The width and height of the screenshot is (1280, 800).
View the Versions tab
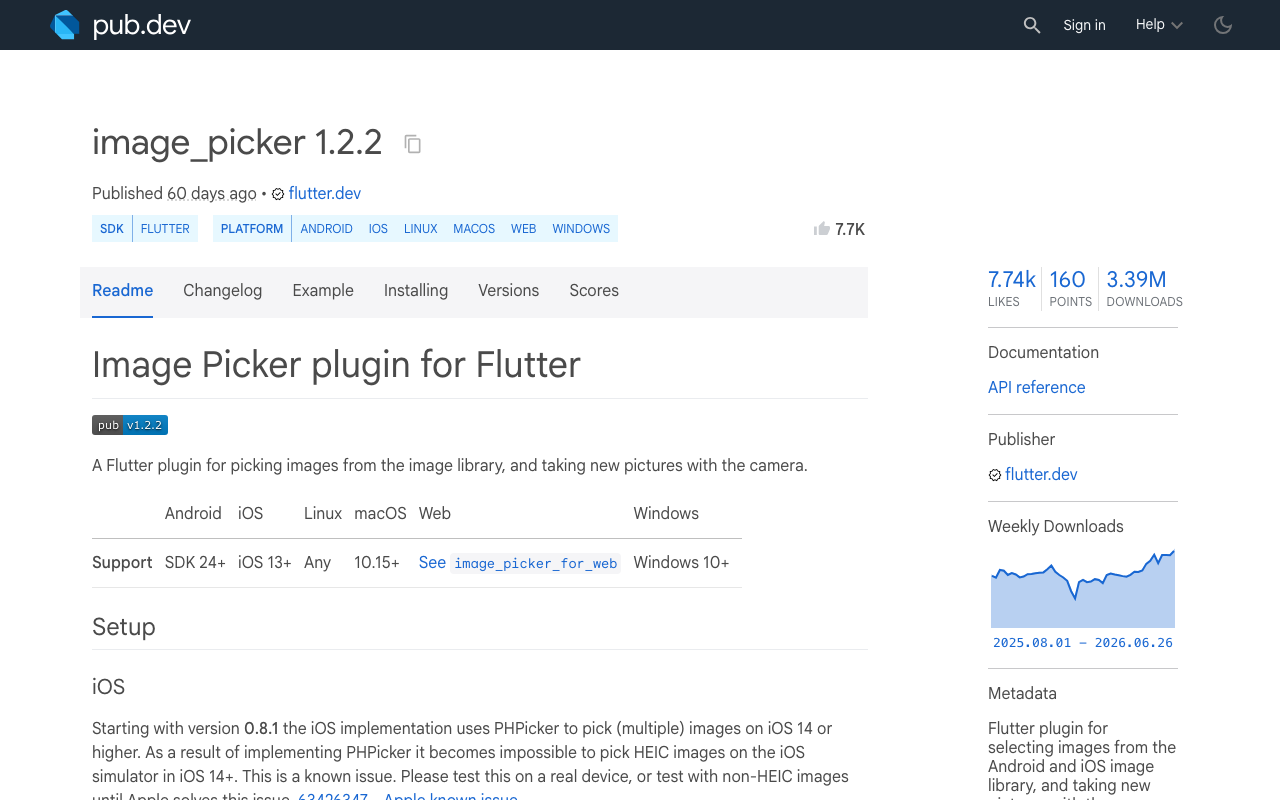coord(508,291)
